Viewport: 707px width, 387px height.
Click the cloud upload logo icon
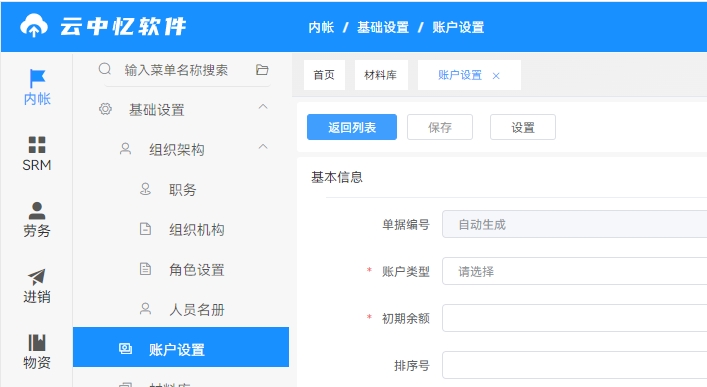click(34, 26)
